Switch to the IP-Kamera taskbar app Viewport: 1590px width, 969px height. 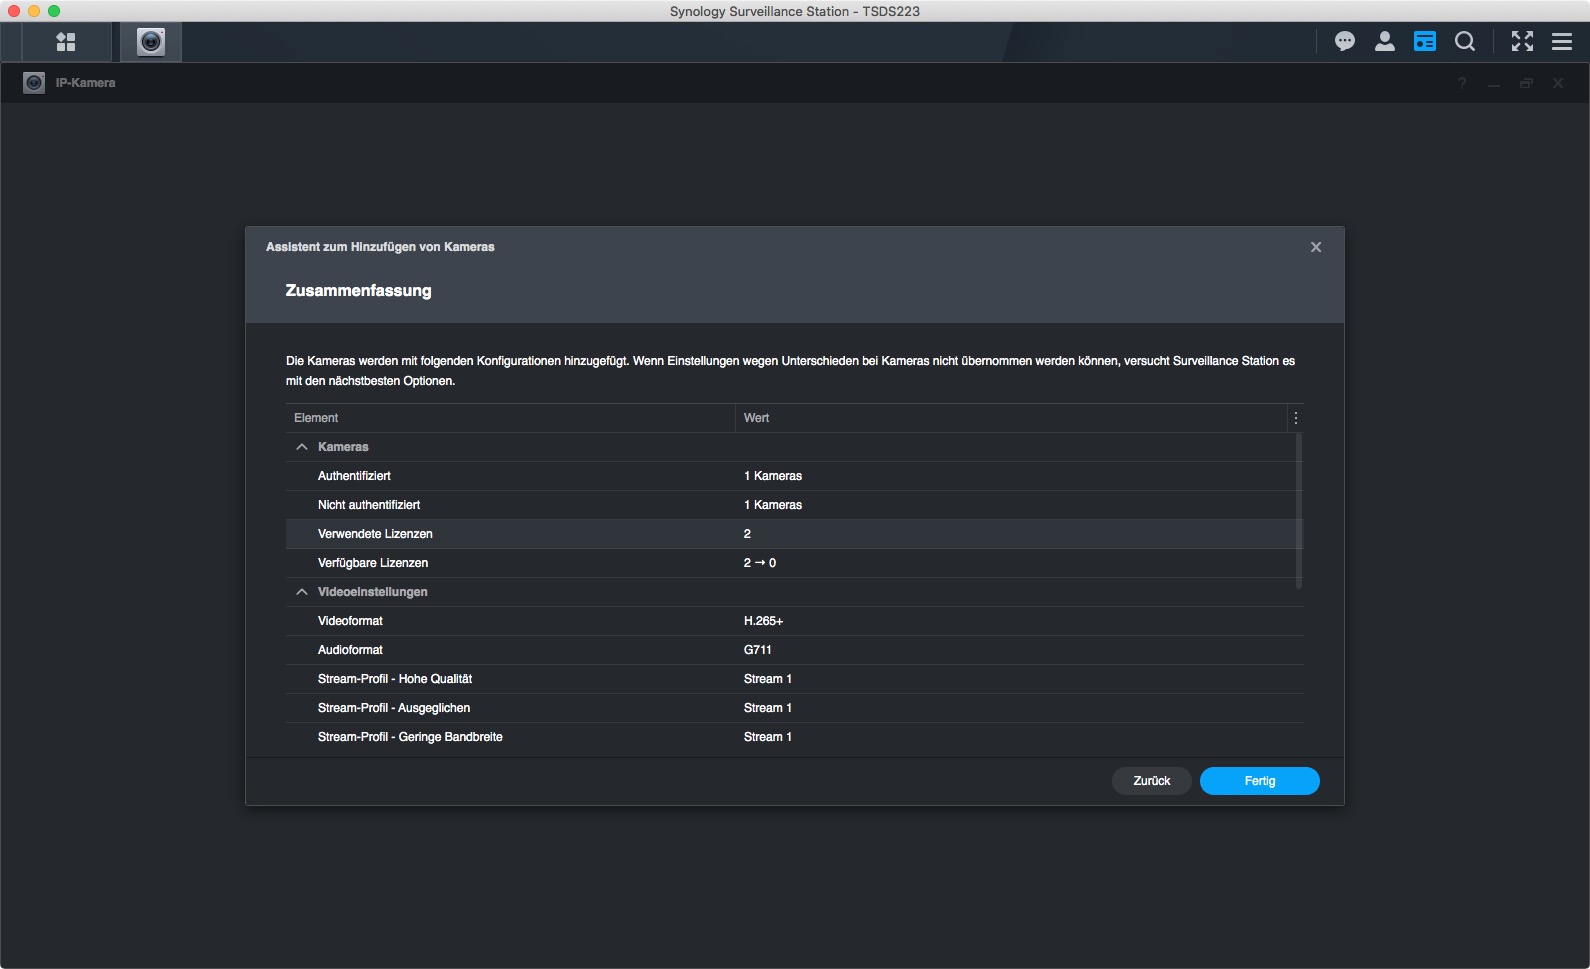point(151,42)
